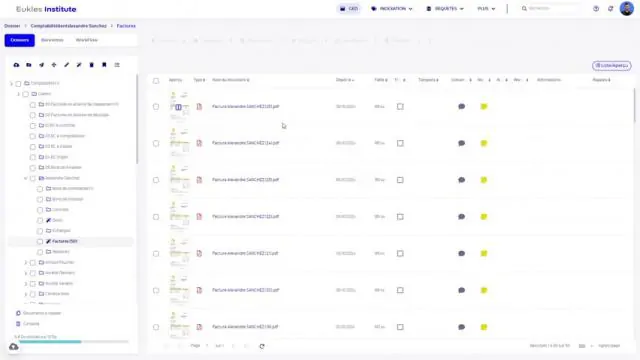
Task: Click the Liste/Aperçu view button
Action: click(x=611, y=65)
